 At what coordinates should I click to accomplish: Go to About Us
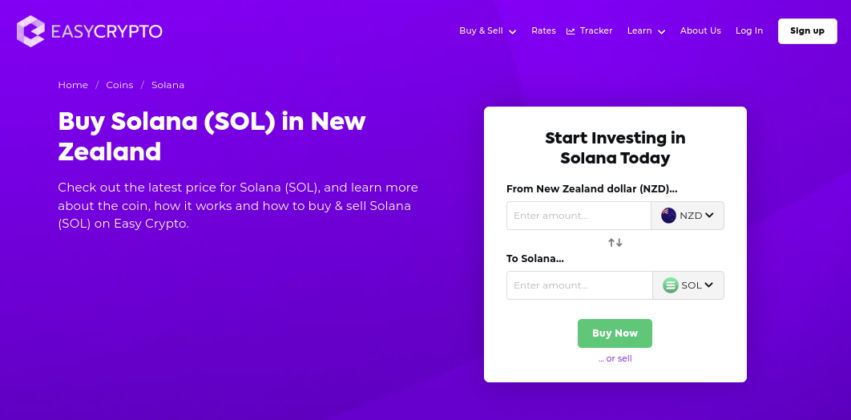pyautogui.click(x=700, y=31)
